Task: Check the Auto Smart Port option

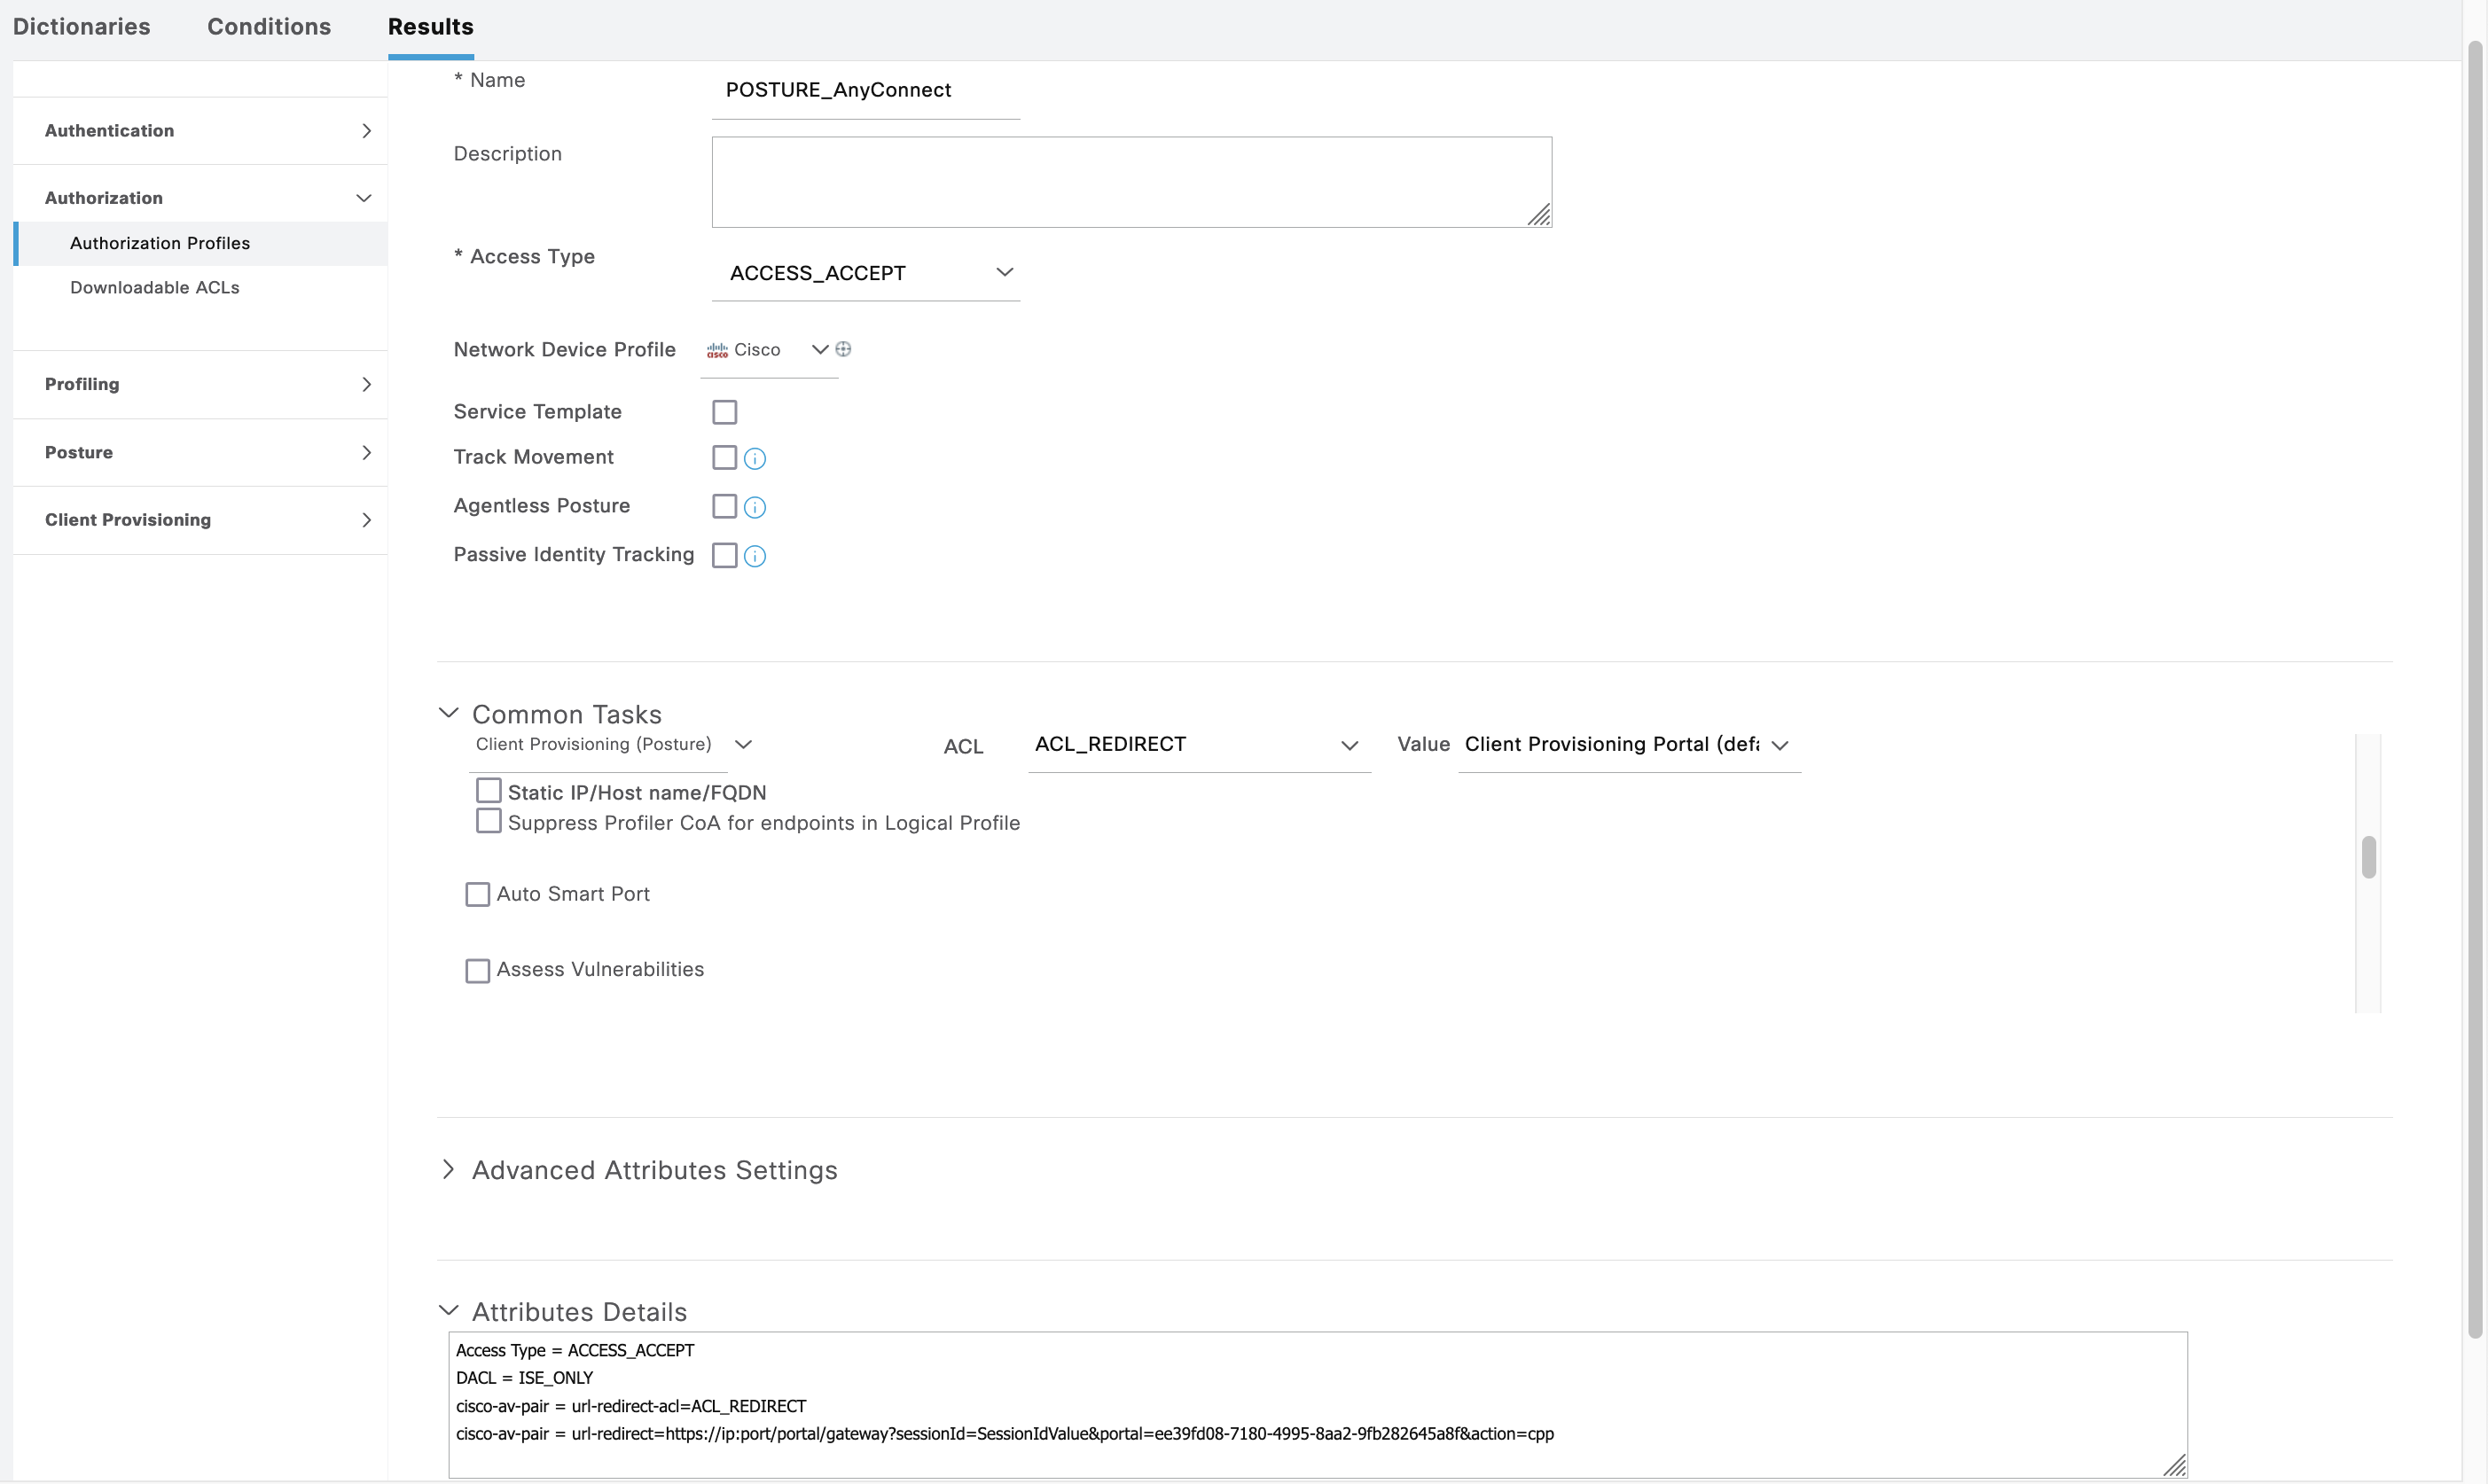Action: point(478,894)
